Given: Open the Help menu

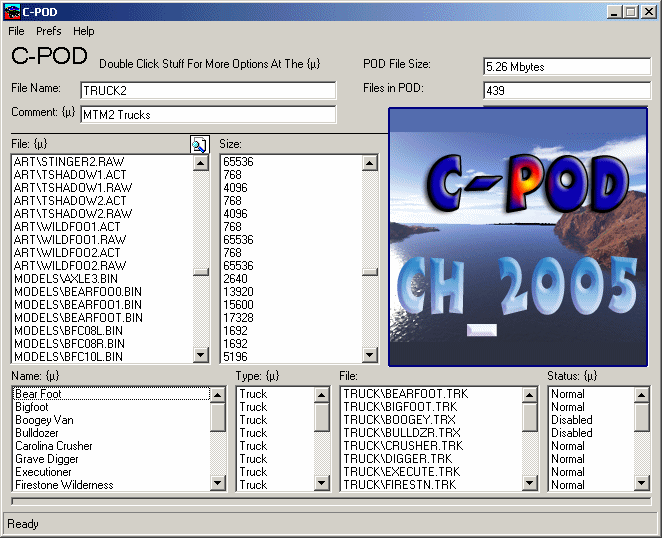Looking at the screenshot, I should 83,31.
